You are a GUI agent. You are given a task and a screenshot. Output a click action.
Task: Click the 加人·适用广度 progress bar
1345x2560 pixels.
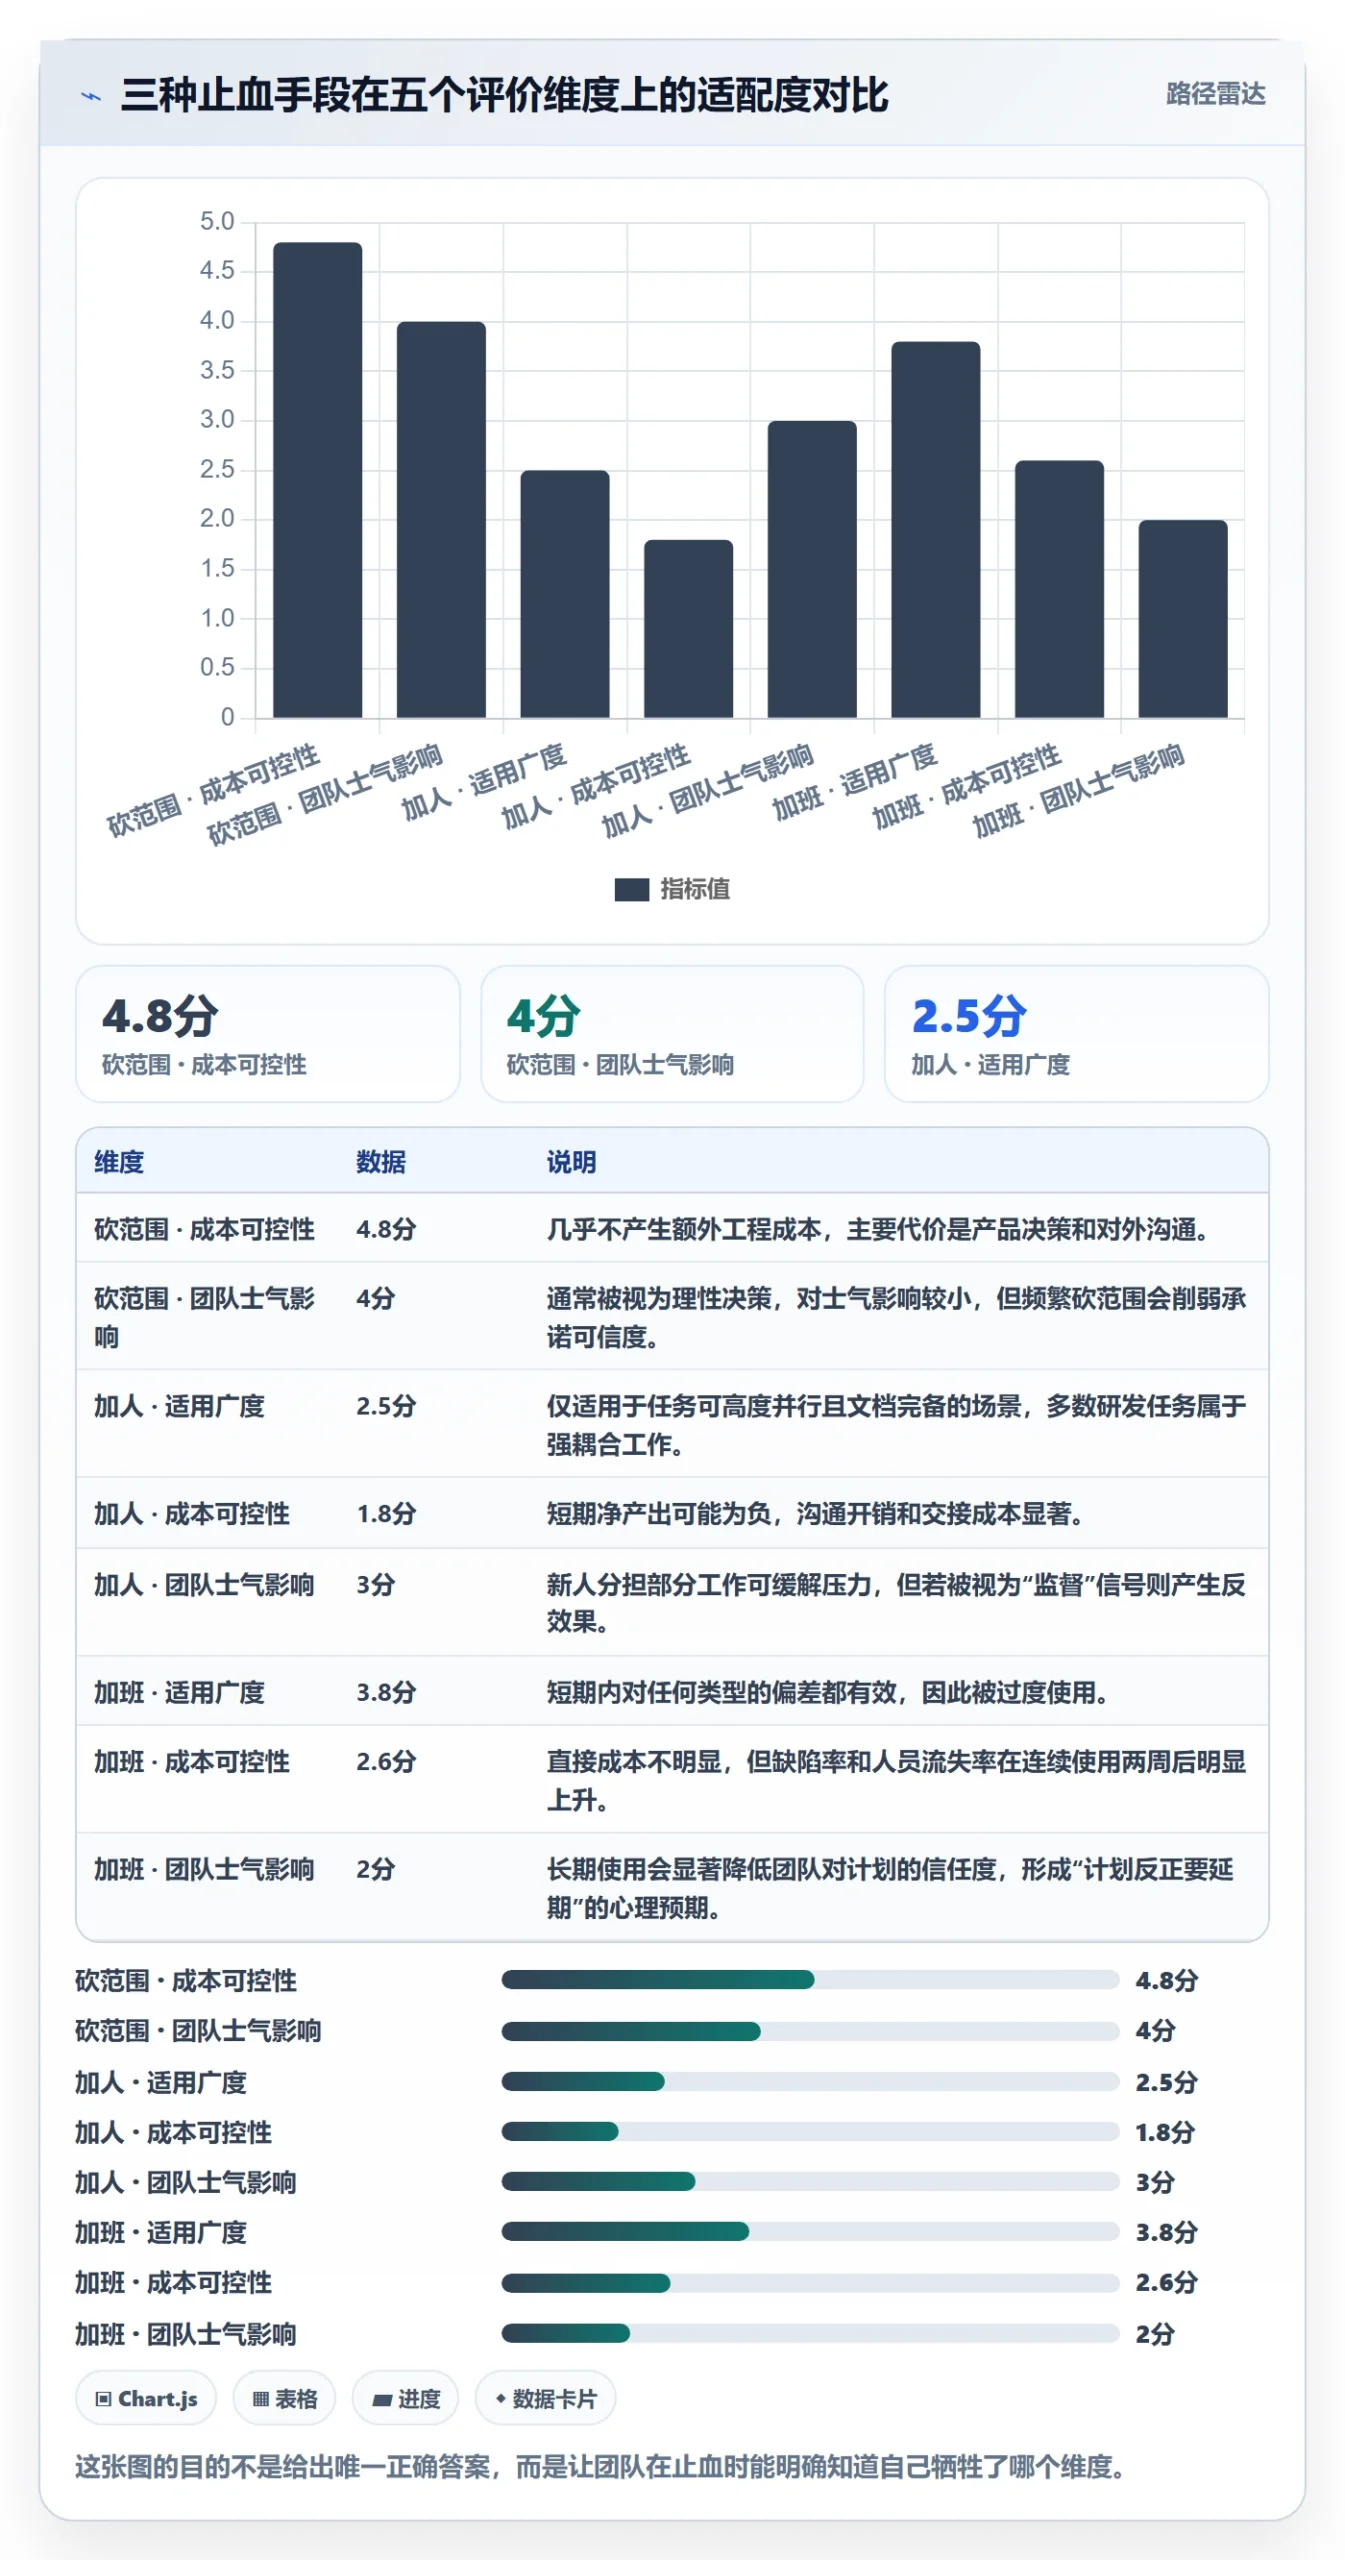tap(810, 2082)
